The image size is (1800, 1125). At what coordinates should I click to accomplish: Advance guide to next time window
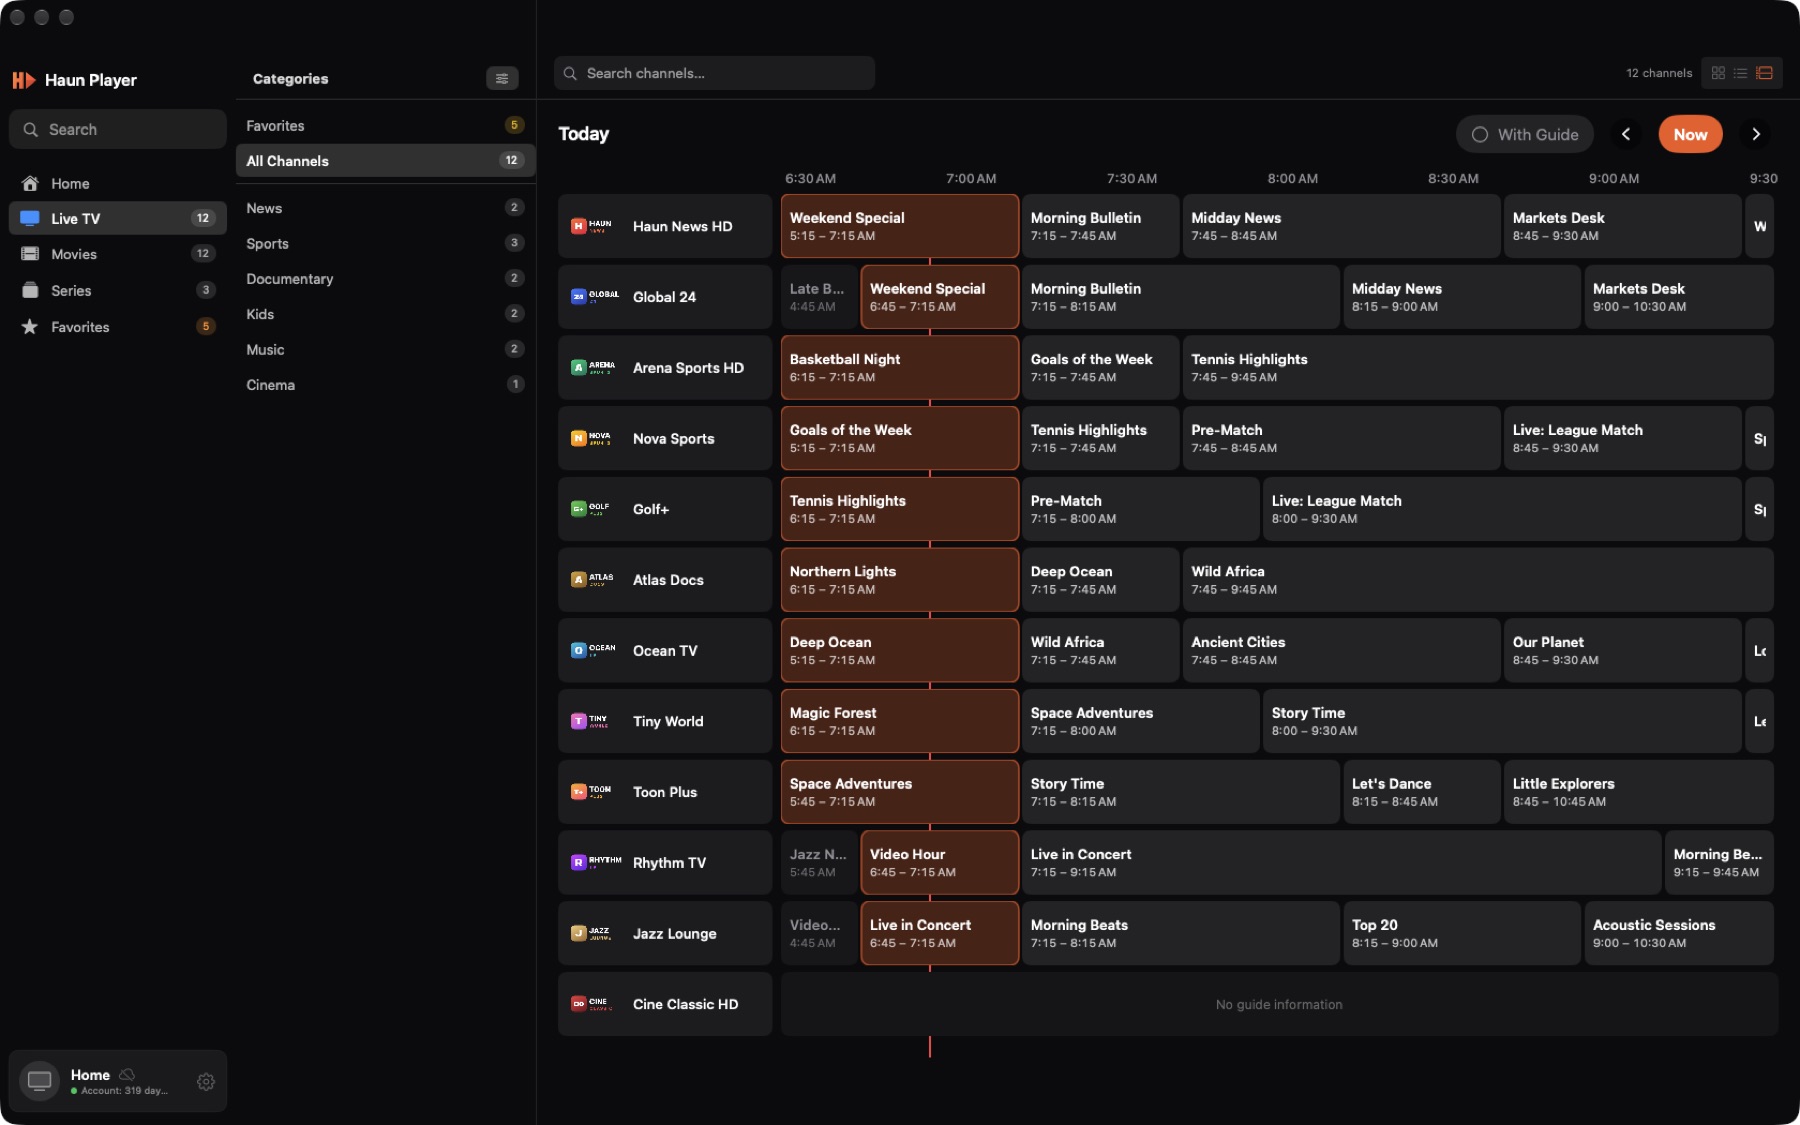(x=1756, y=135)
